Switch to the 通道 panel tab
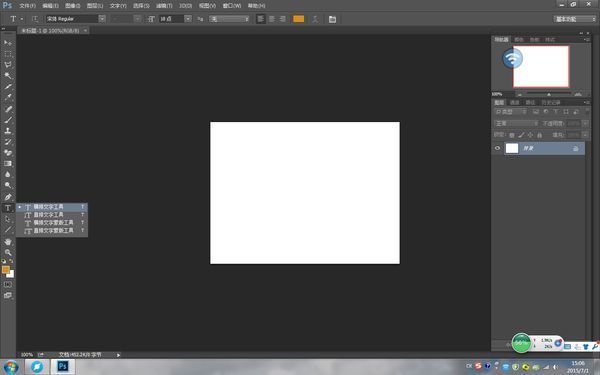The height and width of the screenshot is (375, 600). 515,103
